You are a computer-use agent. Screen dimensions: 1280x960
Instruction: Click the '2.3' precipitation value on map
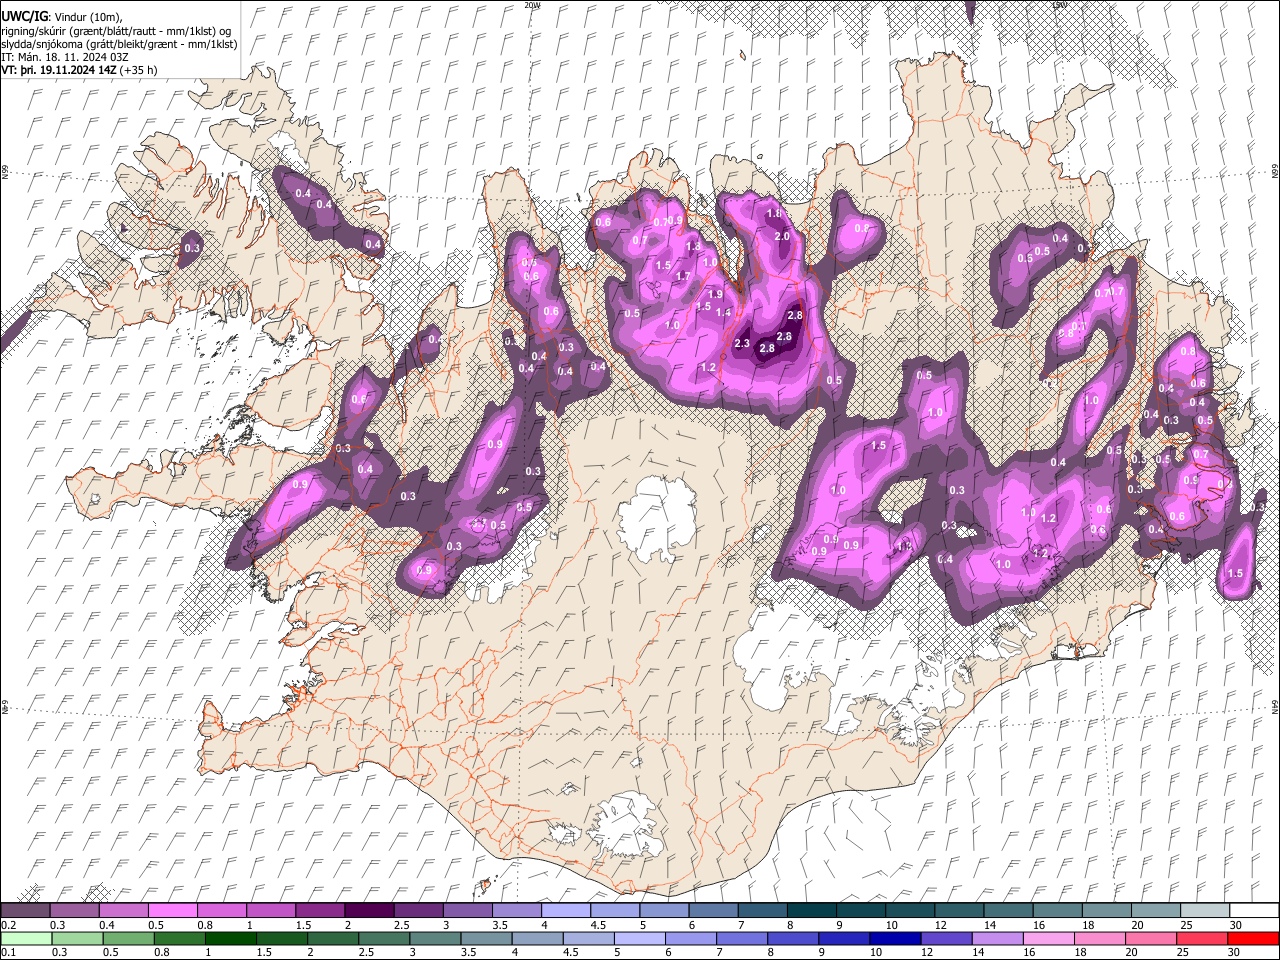click(x=742, y=343)
